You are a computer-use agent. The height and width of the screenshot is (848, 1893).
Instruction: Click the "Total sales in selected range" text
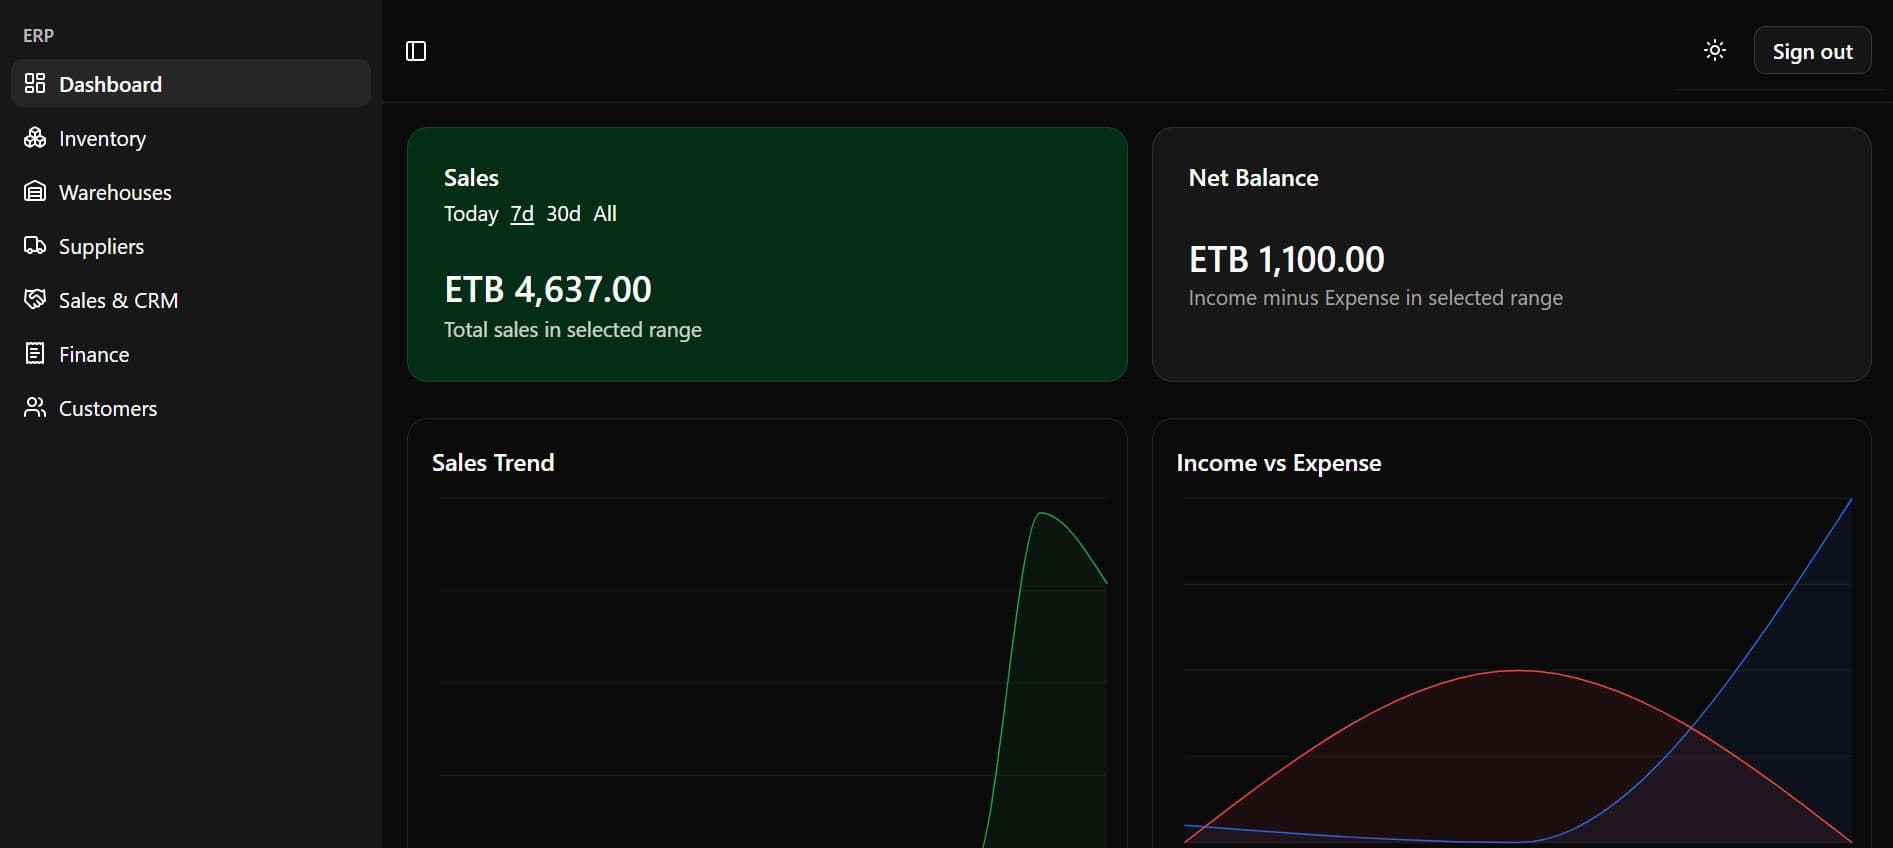[x=573, y=330]
